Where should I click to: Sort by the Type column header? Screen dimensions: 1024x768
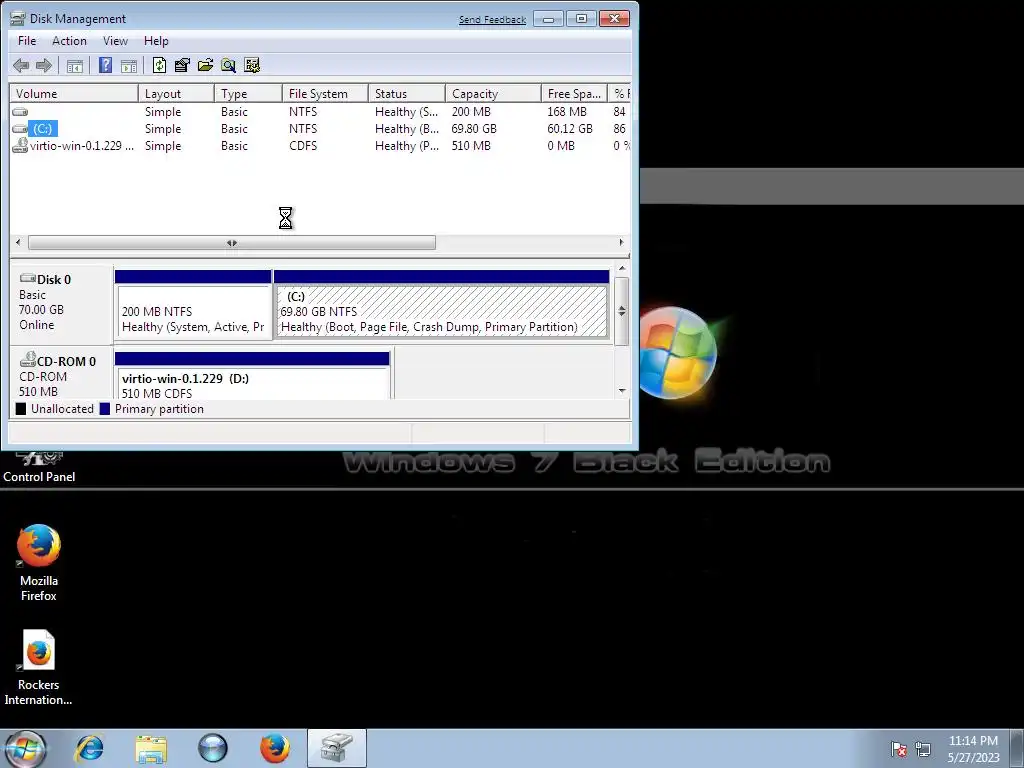(x=248, y=93)
